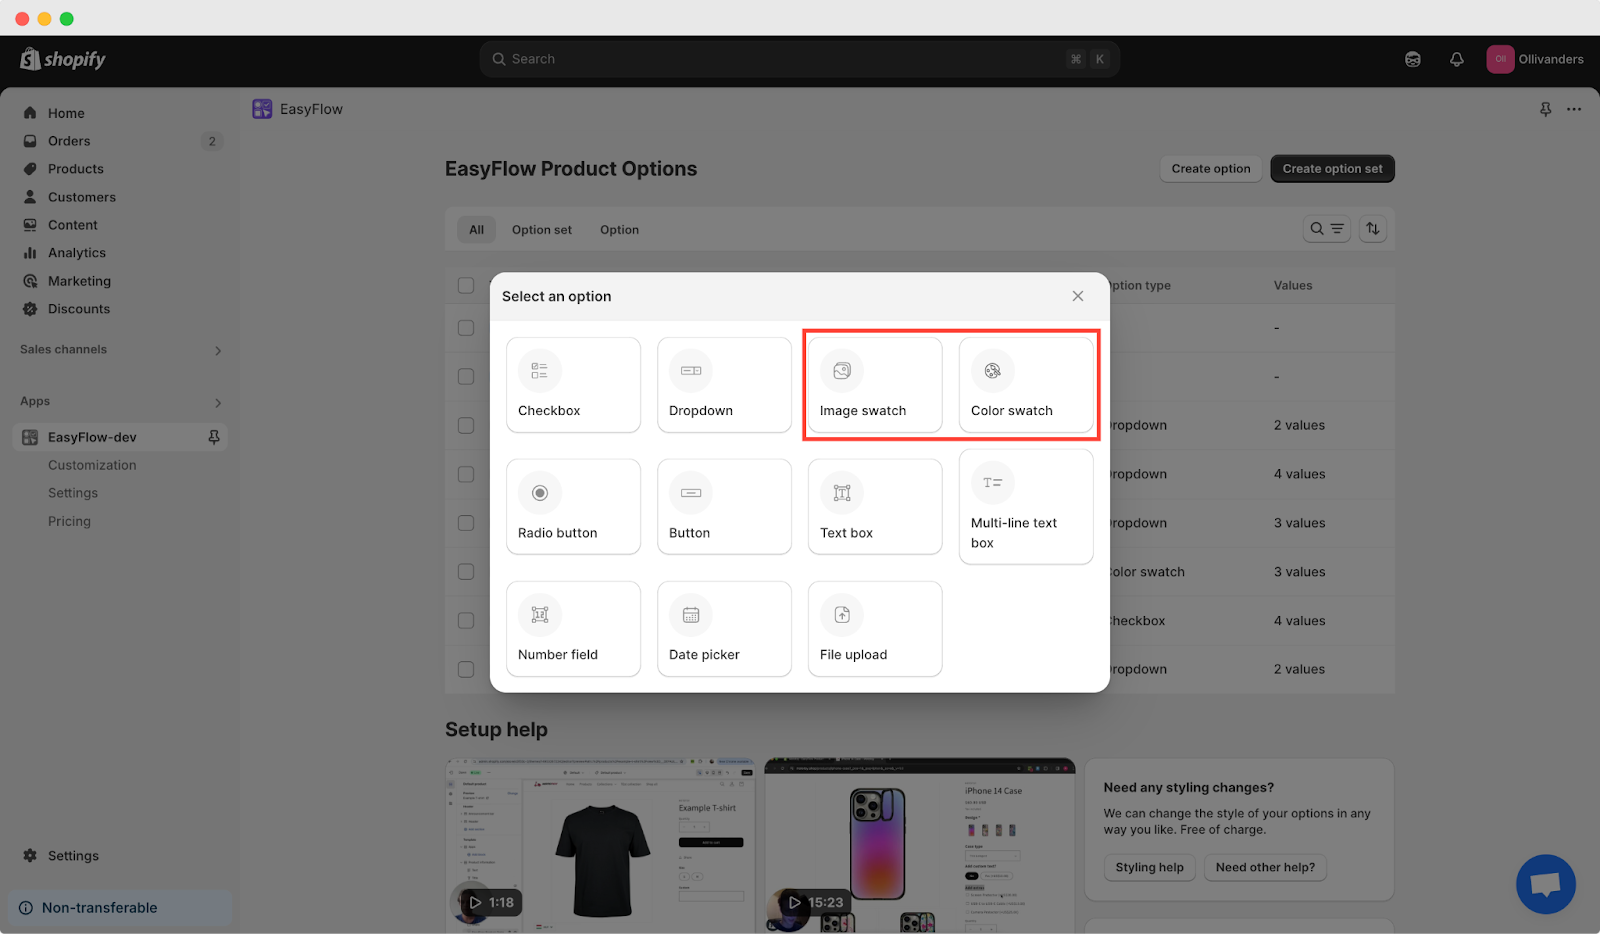Screen dimensions: 1600x934
Task: Open search and filter control
Action: (x=1327, y=229)
